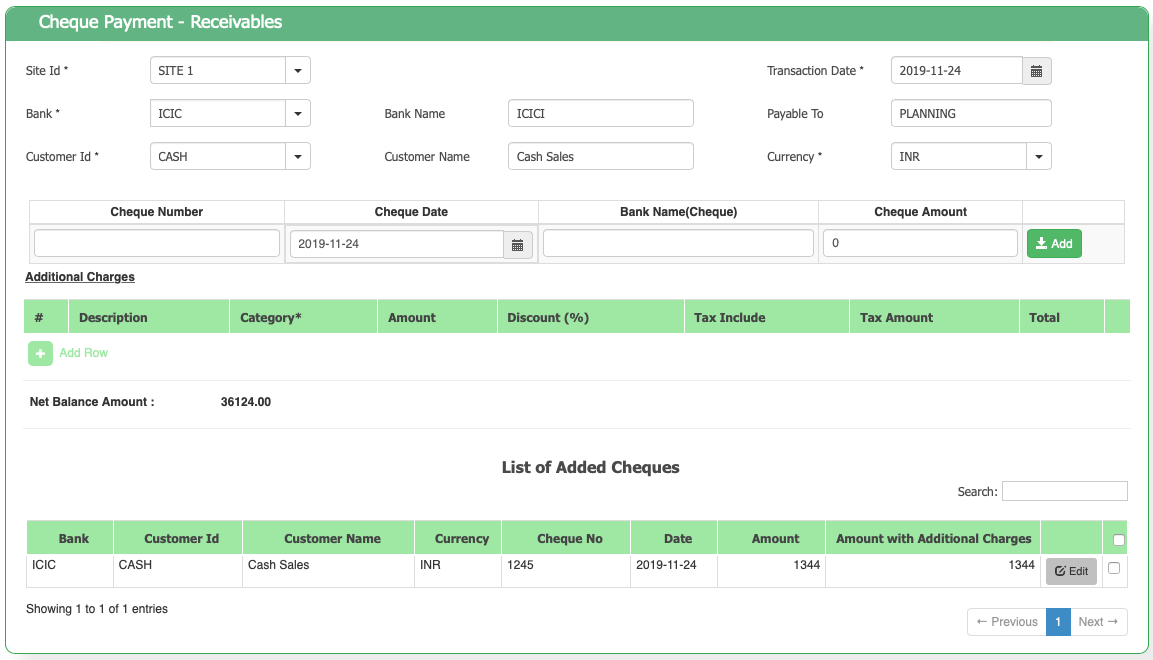Click Add button with download icon
This screenshot has width=1153, height=660.
1054,244
